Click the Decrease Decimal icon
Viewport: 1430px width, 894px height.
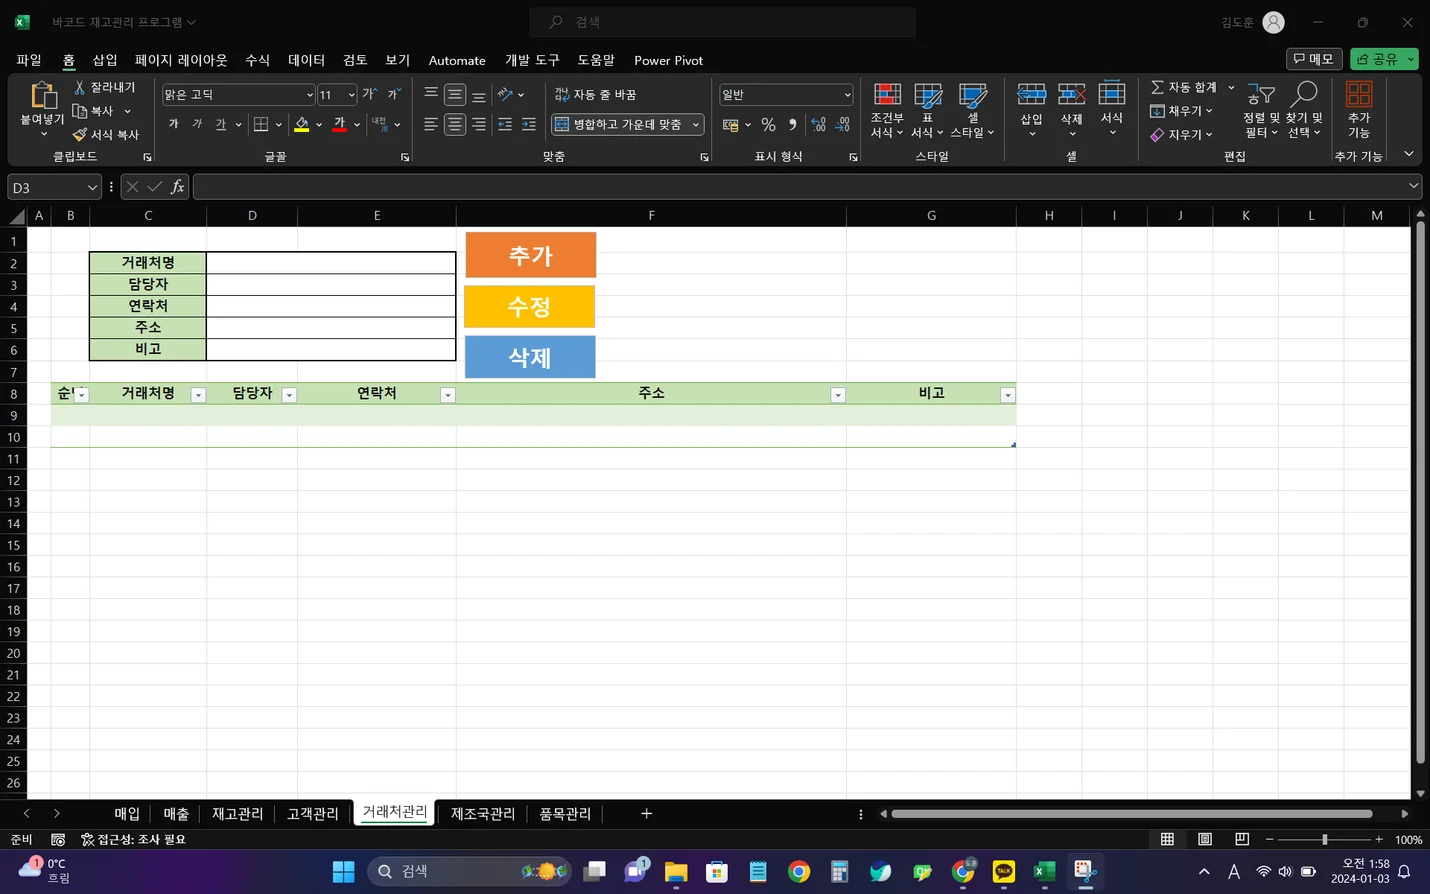pos(843,125)
